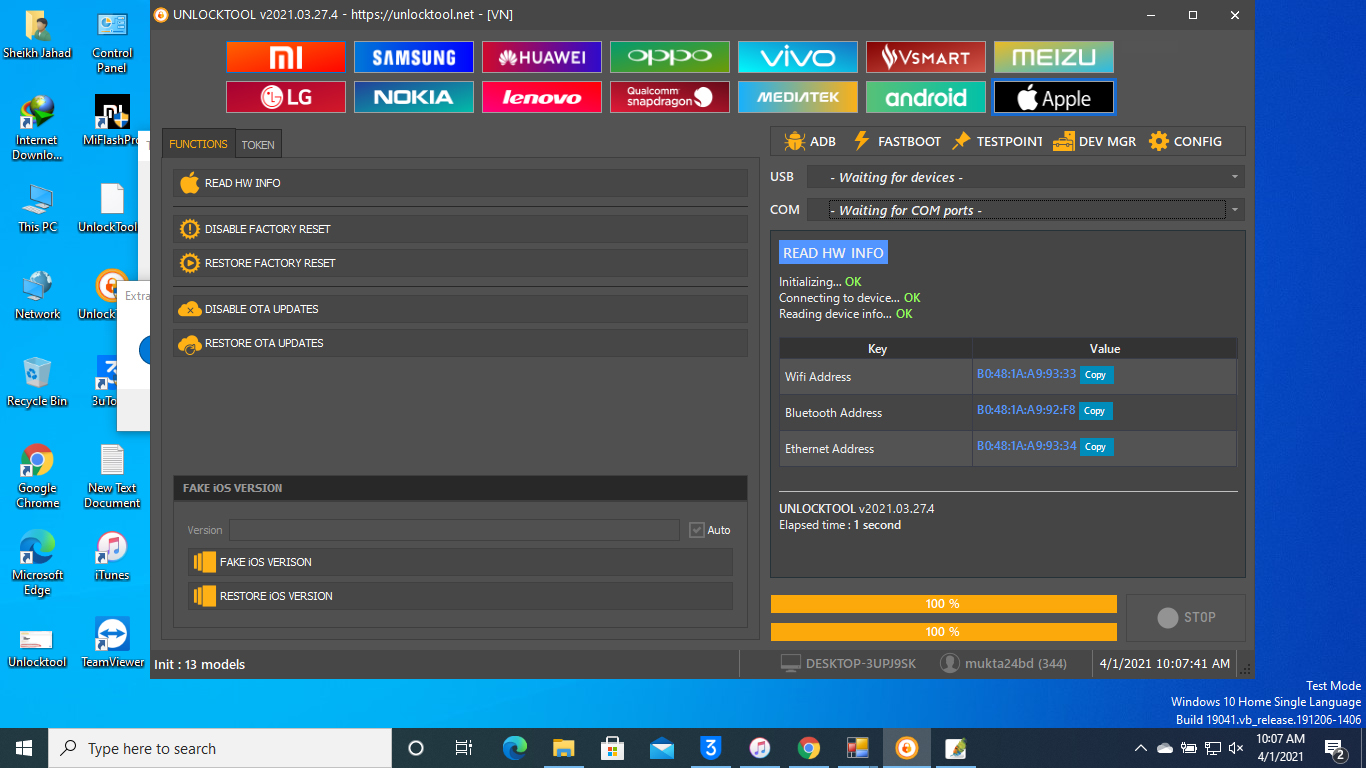Image resolution: width=1366 pixels, height=768 pixels.
Task: Click the READ HW INFO button
Action: point(460,183)
